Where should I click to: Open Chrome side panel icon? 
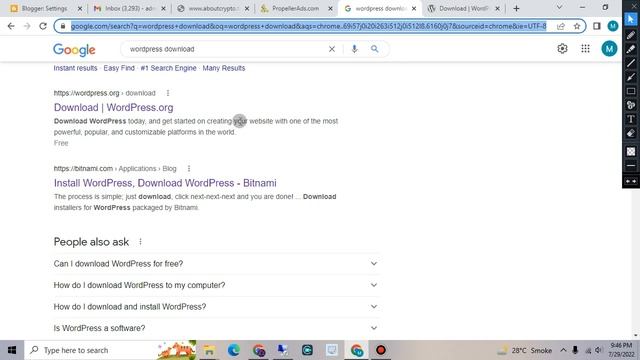[x=597, y=26]
